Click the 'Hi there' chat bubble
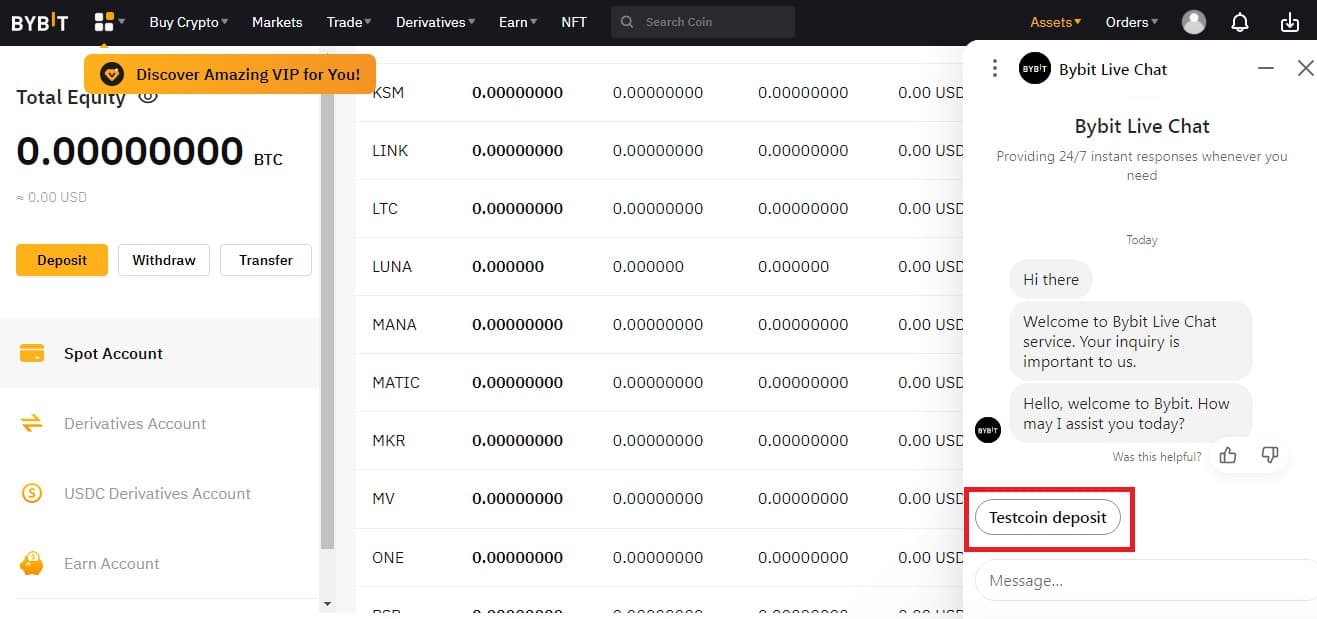 [1051, 279]
